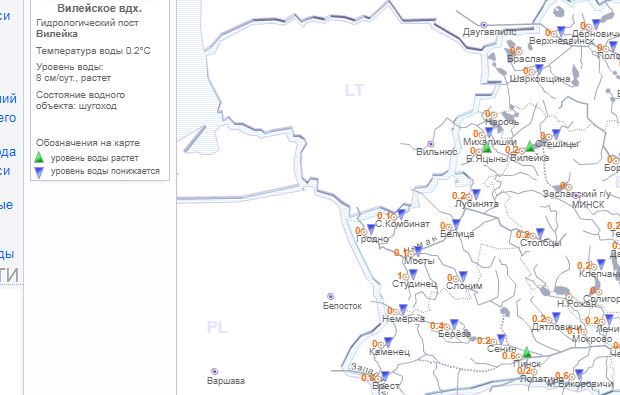Click the green rising marker at Пинск
This screenshot has width=620, height=395.
click(x=527, y=352)
